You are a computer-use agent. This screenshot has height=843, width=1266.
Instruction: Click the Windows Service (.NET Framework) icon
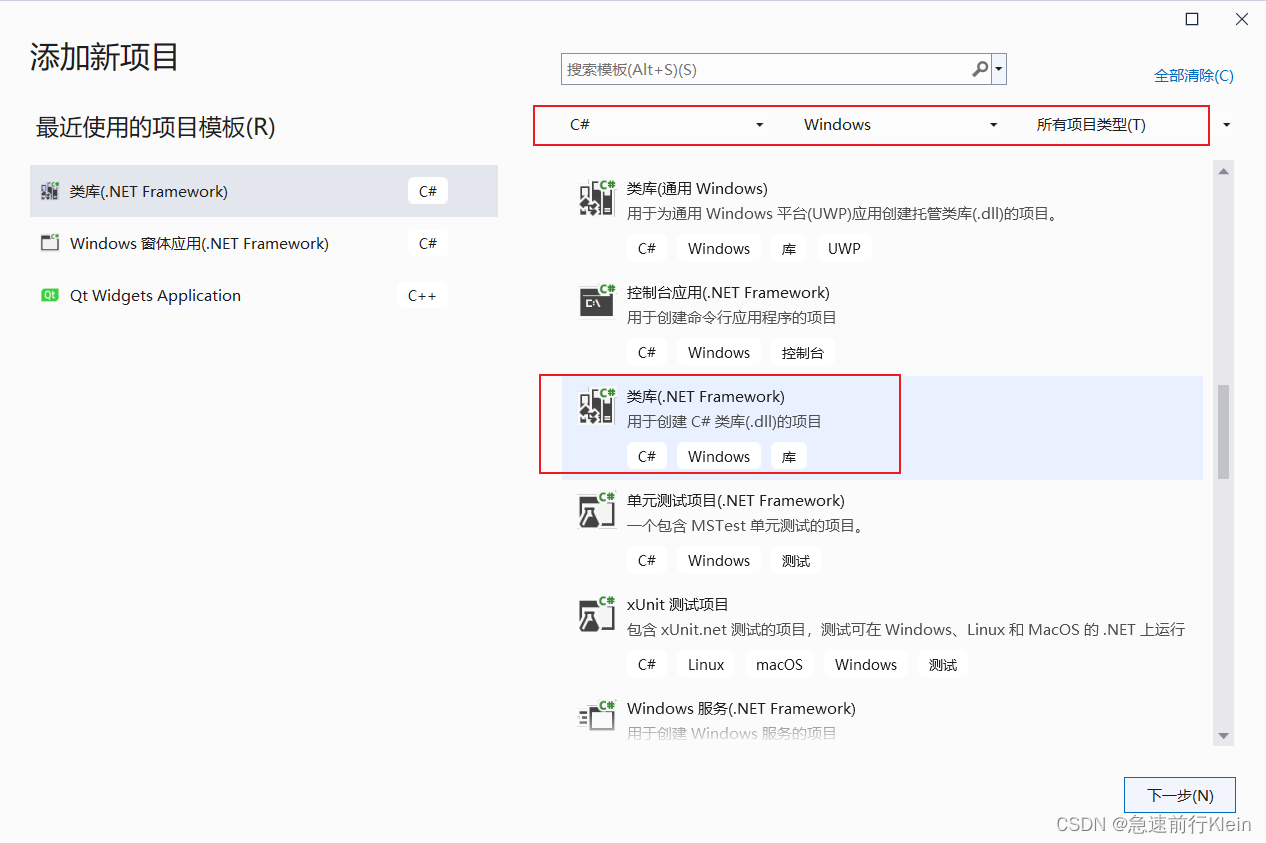coord(597,716)
